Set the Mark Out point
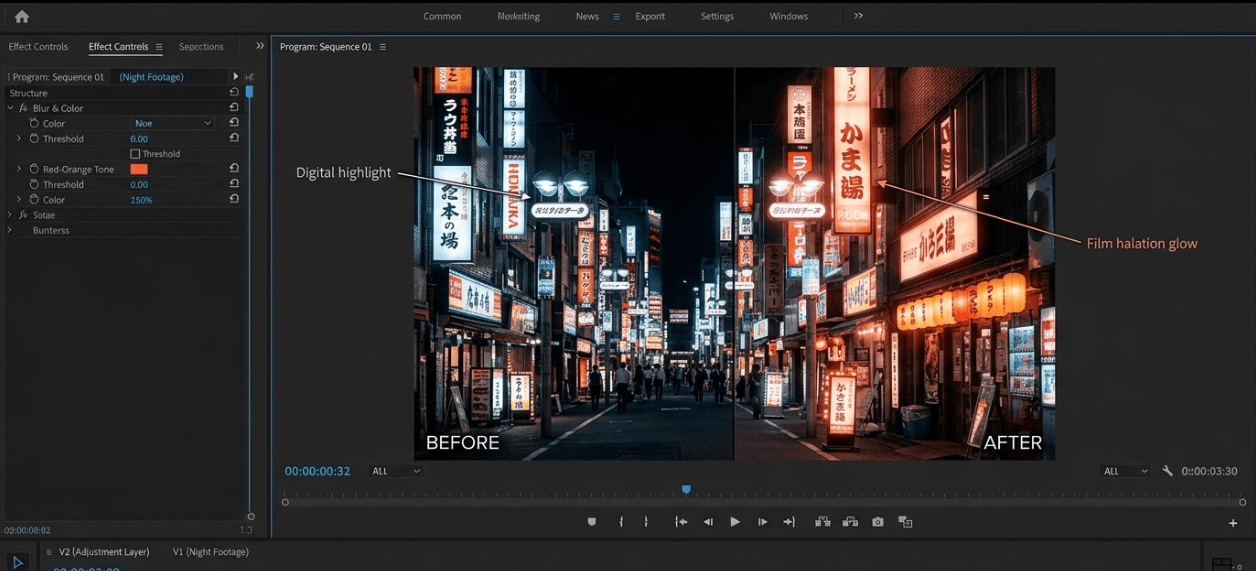 (646, 522)
